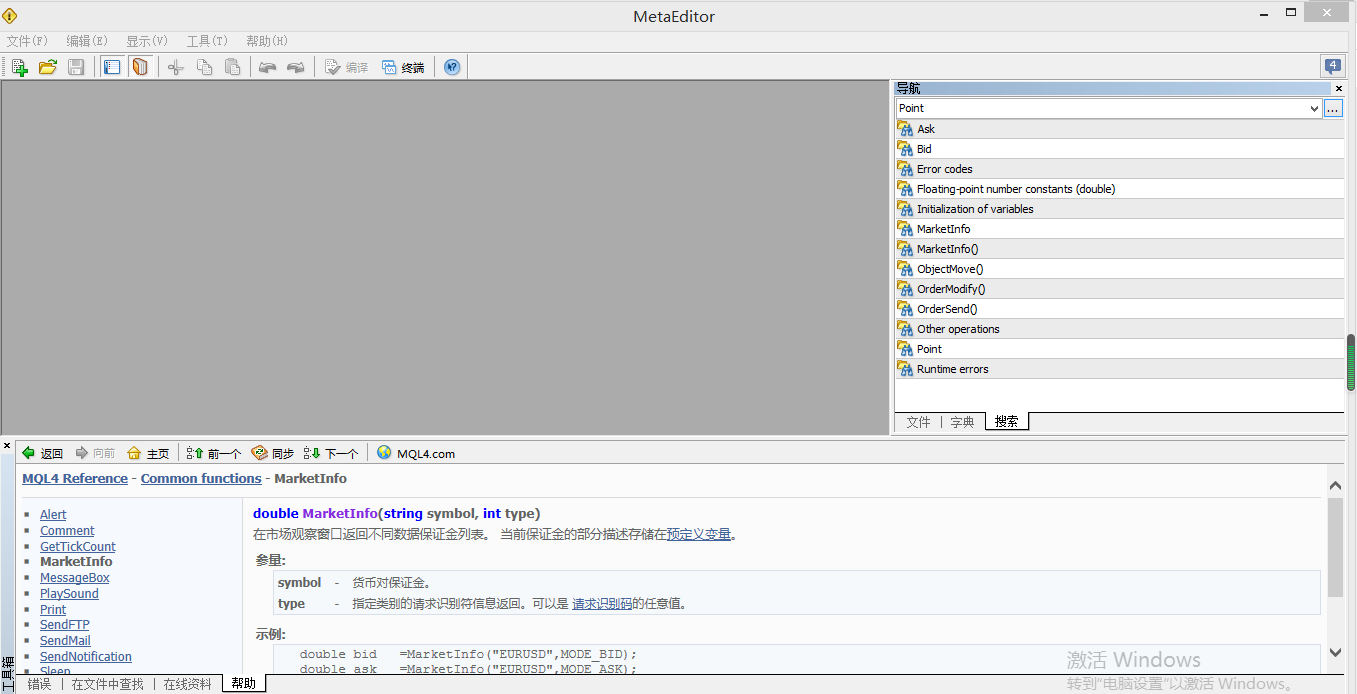
Task: Open the GetTickCount function link
Action: [78, 546]
